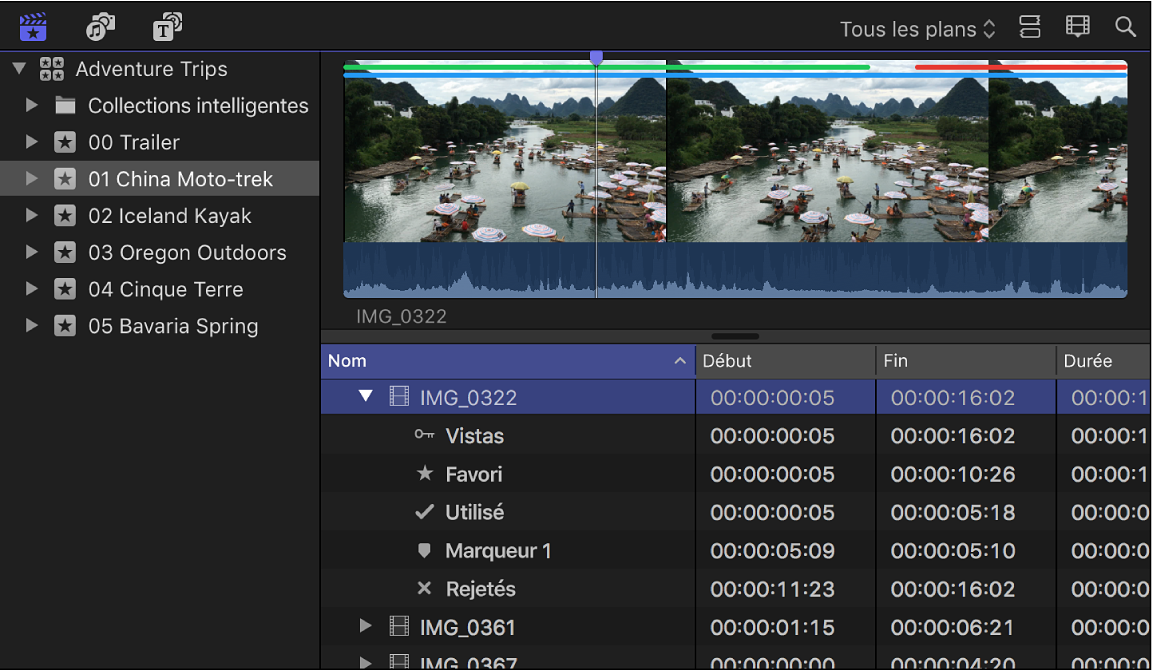1154x670 pixels.
Task: Open the Titles and Generators sidebar
Action: pyautogui.click(x=167, y=27)
